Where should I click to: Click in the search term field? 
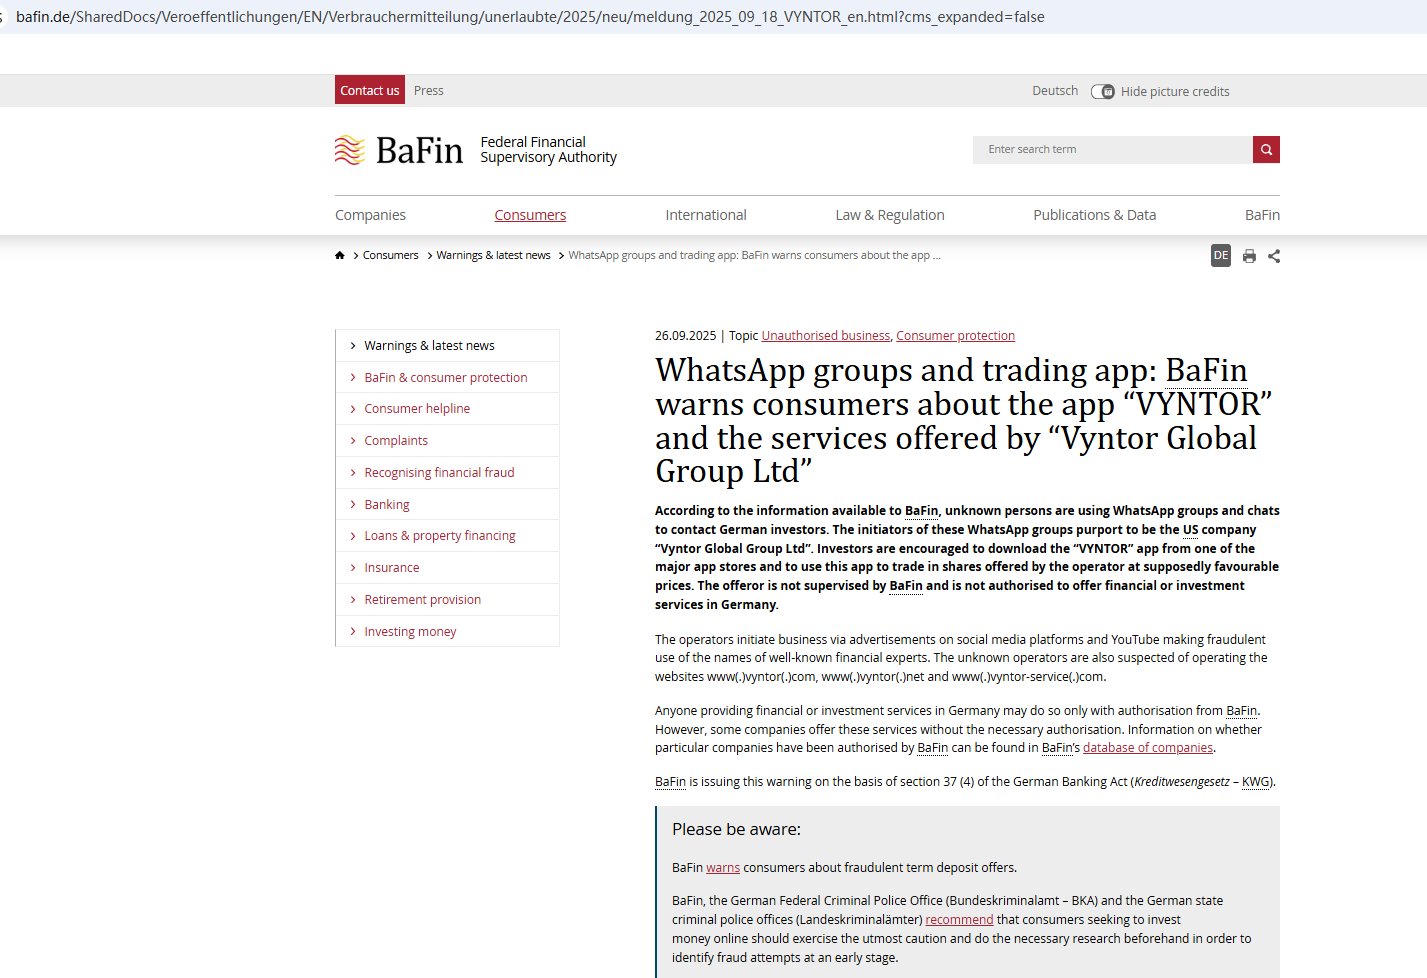point(1111,150)
